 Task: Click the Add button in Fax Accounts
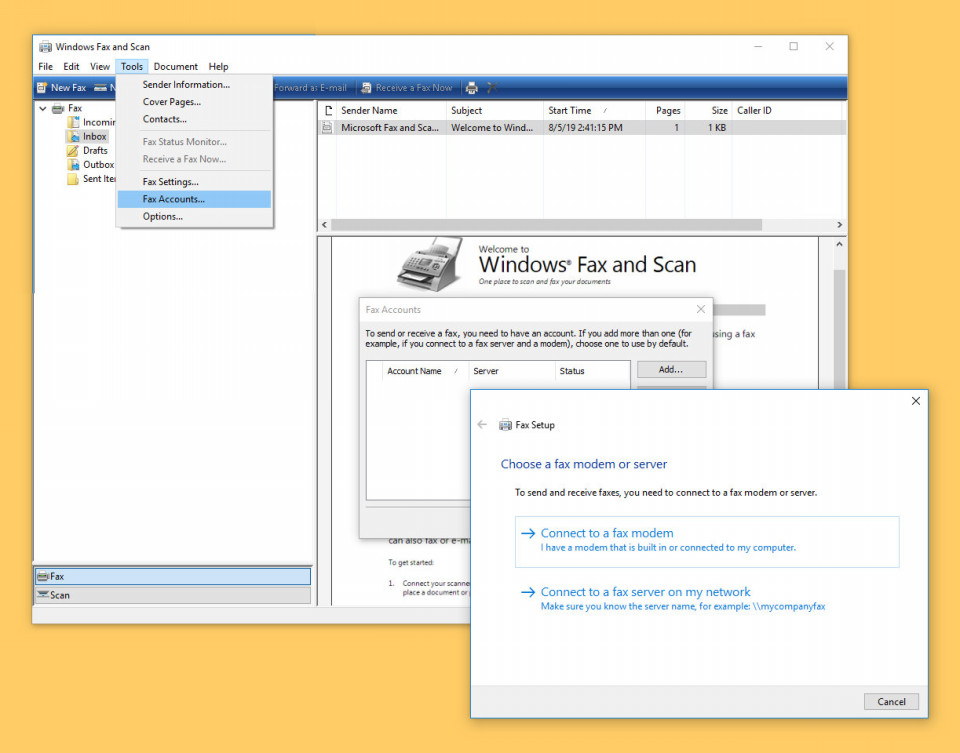670,370
